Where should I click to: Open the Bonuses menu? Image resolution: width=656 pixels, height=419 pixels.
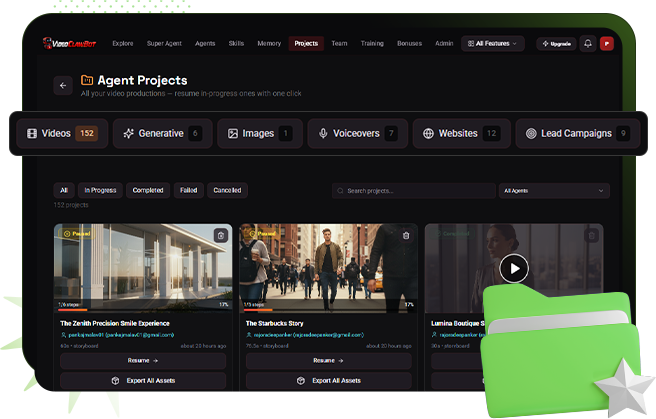point(409,43)
